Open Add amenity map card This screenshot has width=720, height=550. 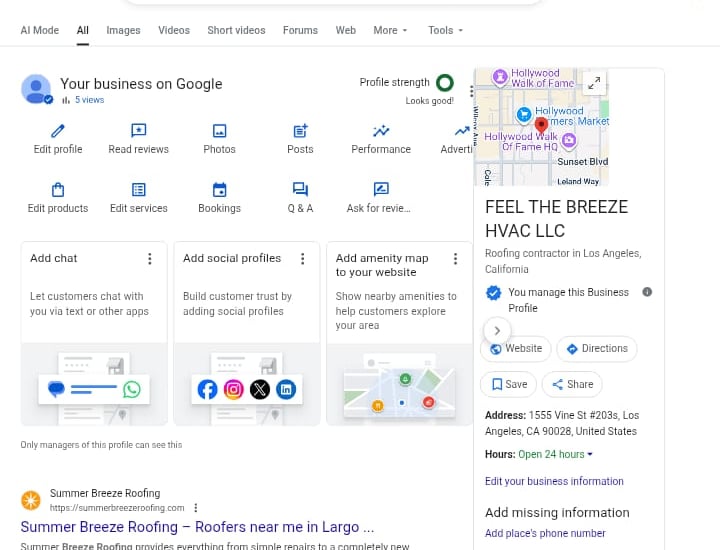[399, 334]
